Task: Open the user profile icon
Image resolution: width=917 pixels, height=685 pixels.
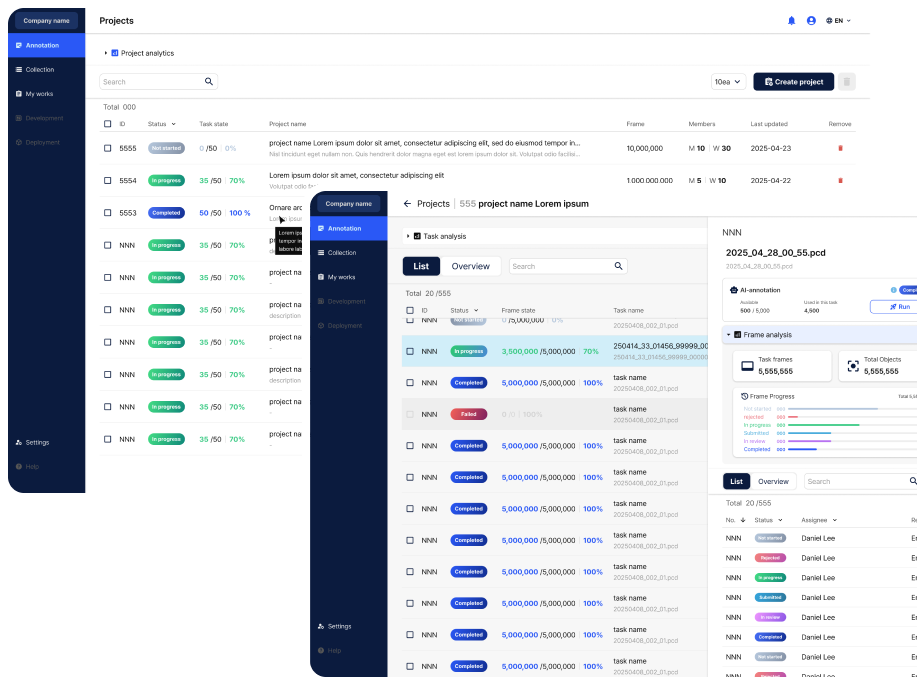Action: pos(811,20)
